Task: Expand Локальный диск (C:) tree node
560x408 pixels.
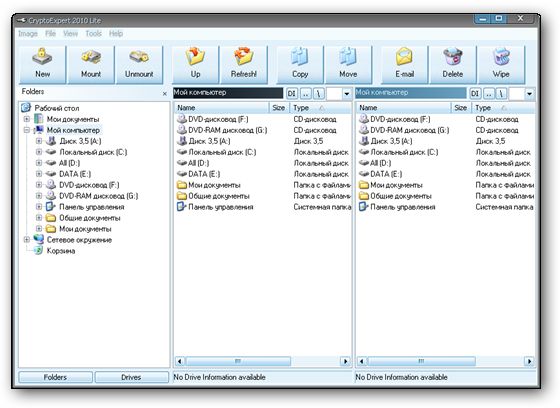Action: (x=39, y=152)
